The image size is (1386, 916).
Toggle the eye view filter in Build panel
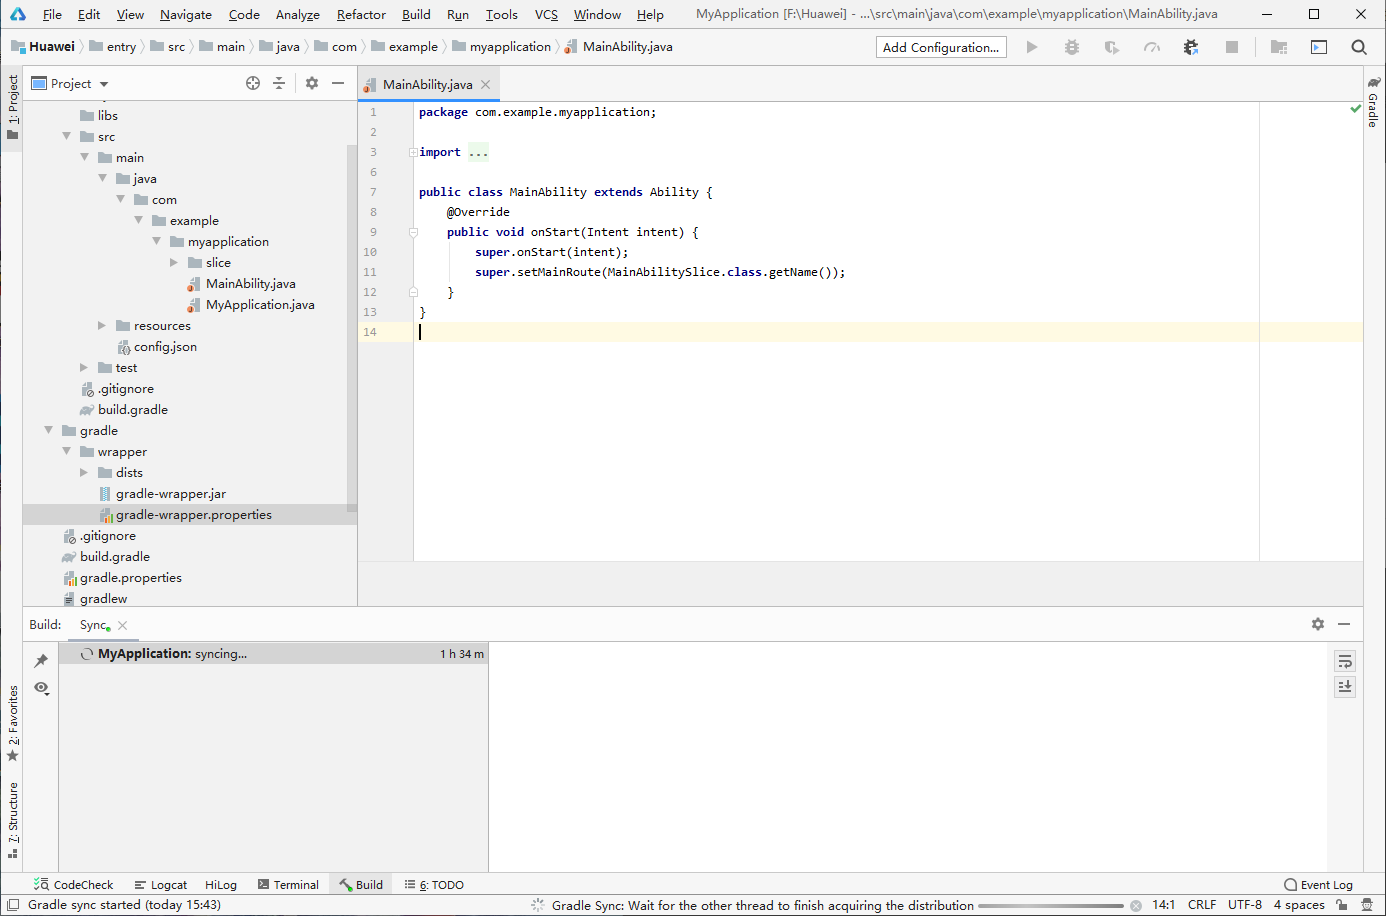coord(41,688)
